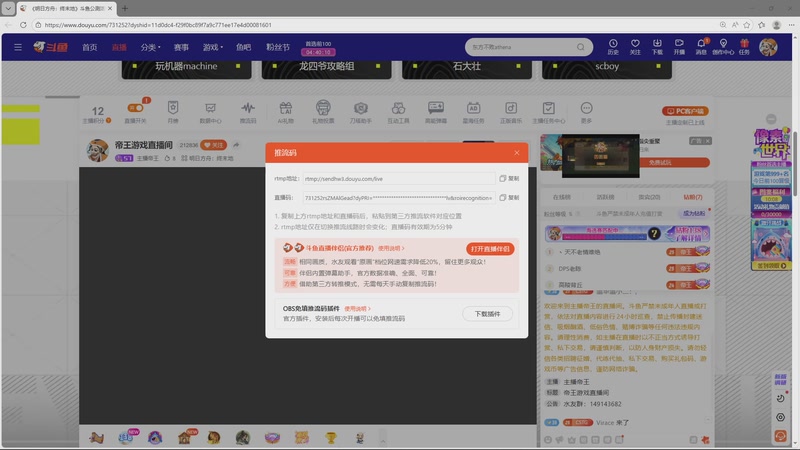
Task: Open 直播 in the navigation bar
Action: click(119, 47)
